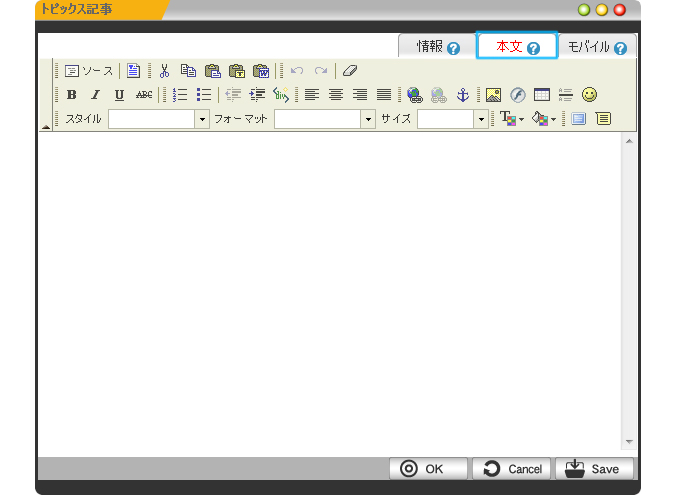Click the Copy icon

coord(188,71)
